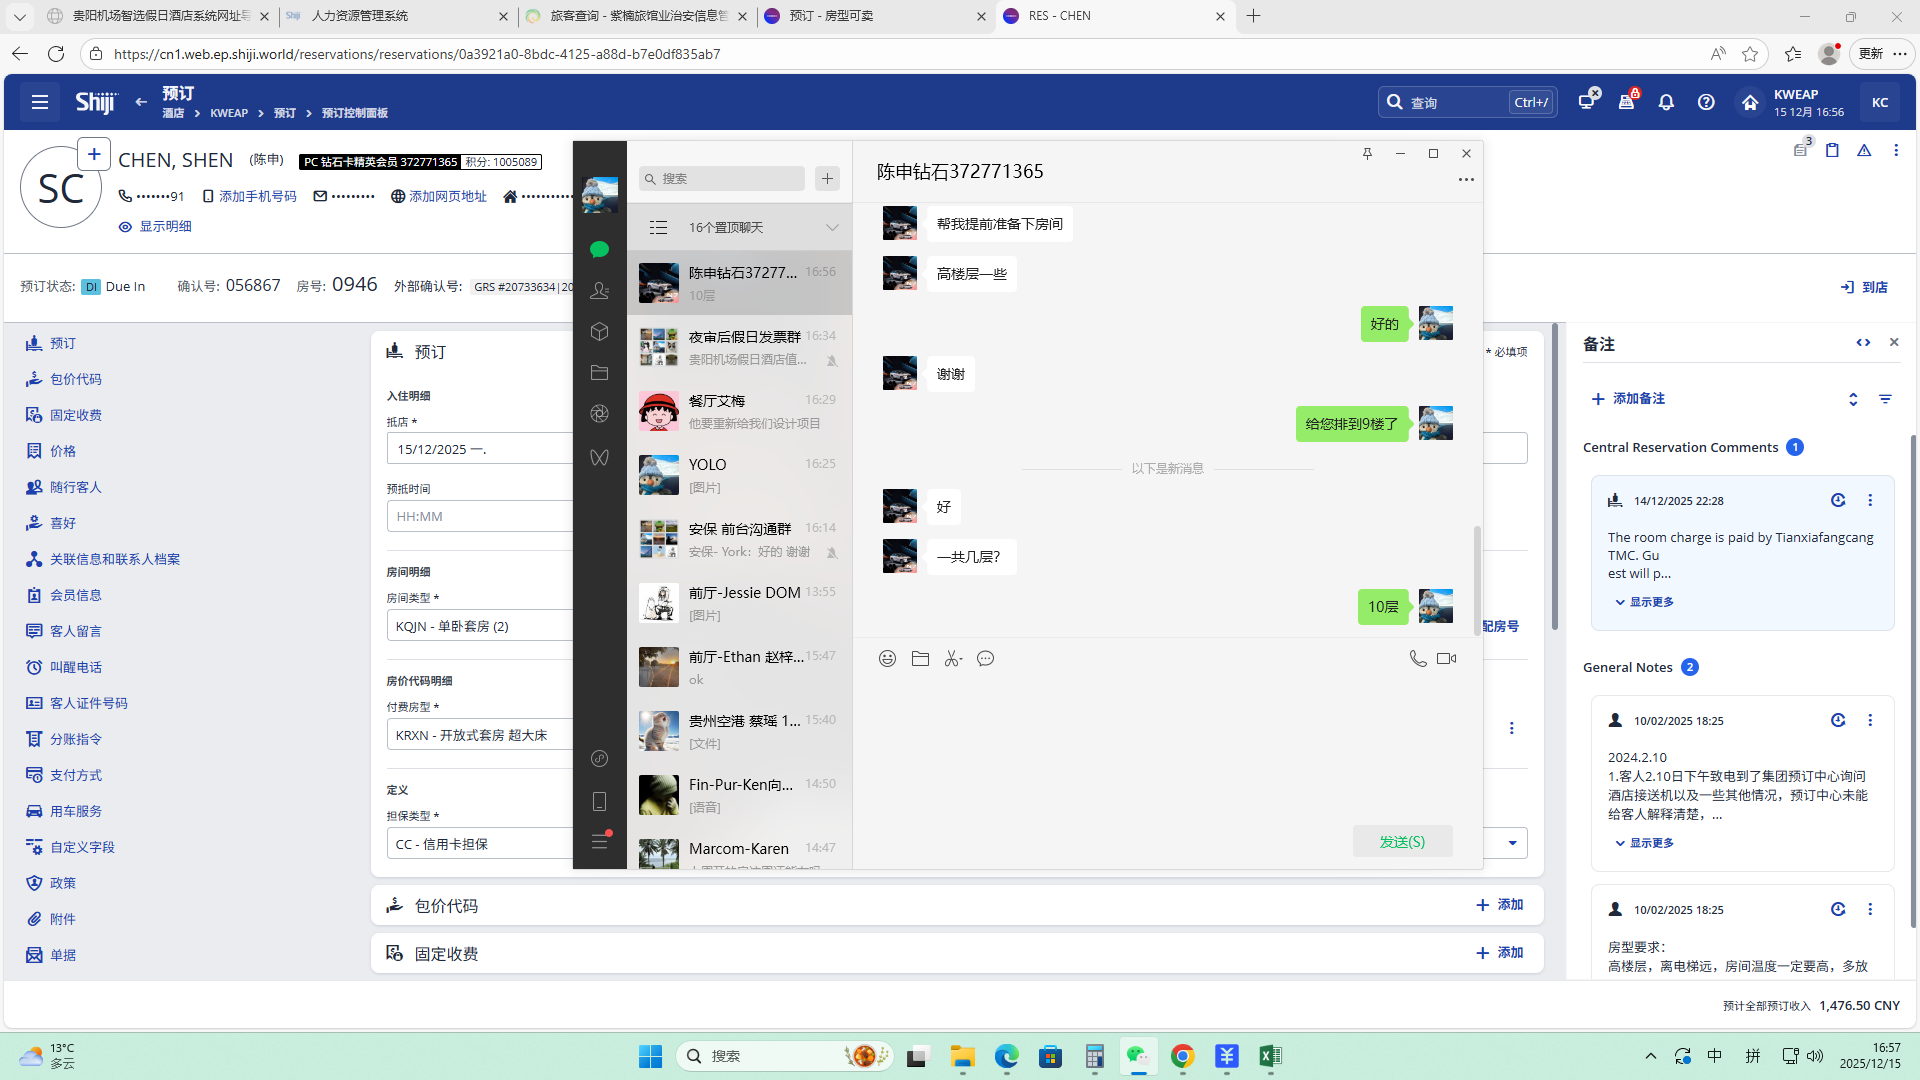The height and width of the screenshot is (1080, 1920).
Task: Click 添加备注 to add note
Action: coord(1628,398)
